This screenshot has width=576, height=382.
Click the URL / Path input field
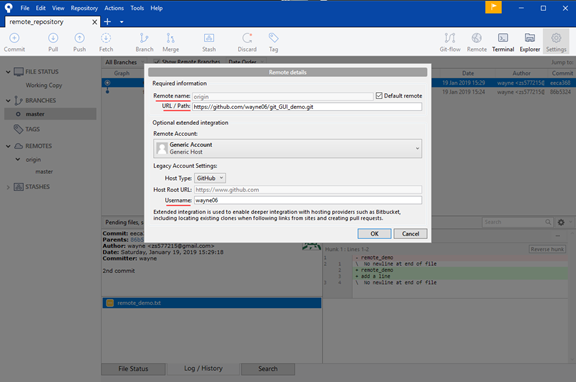click(307, 107)
